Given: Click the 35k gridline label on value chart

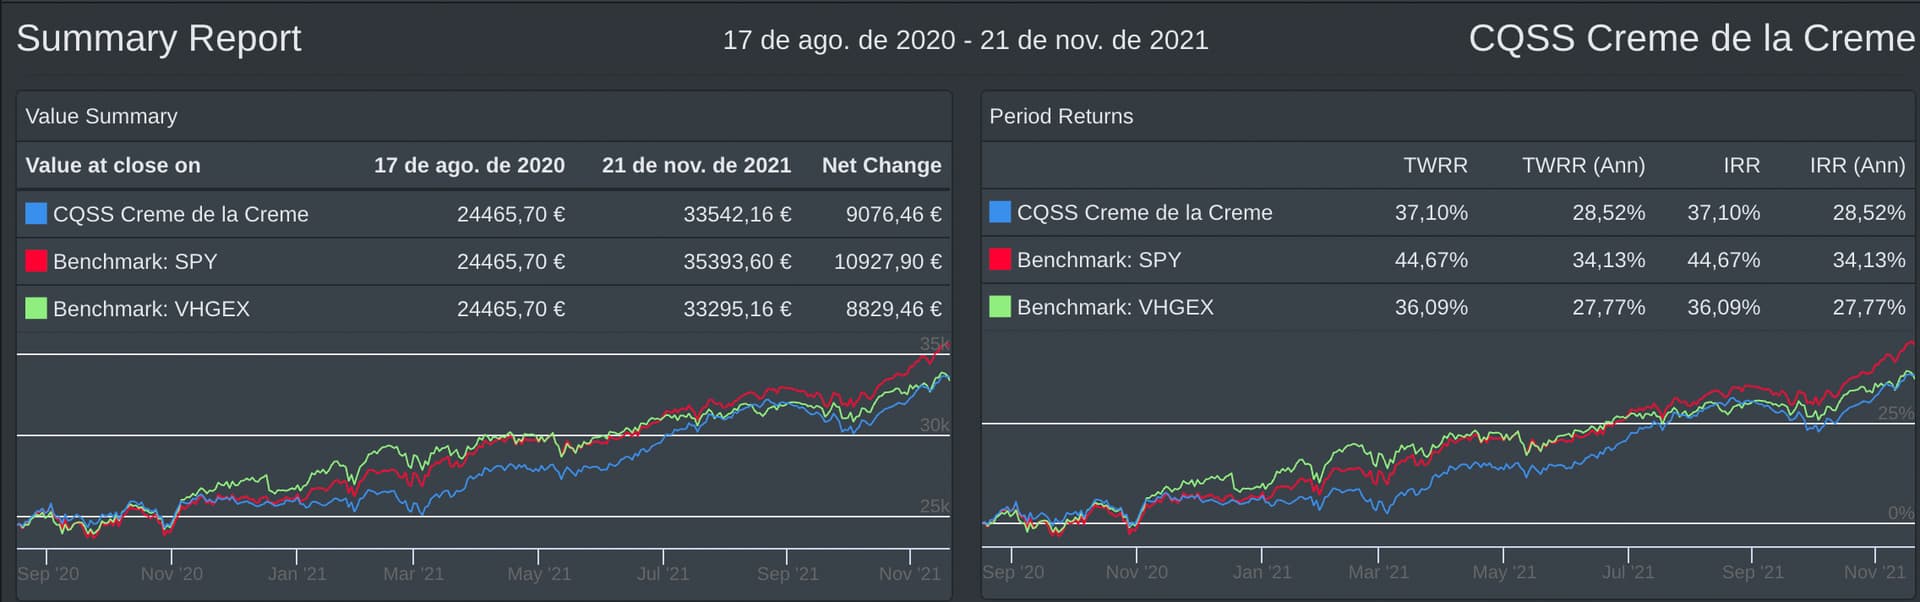Looking at the screenshot, I should (935, 344).
